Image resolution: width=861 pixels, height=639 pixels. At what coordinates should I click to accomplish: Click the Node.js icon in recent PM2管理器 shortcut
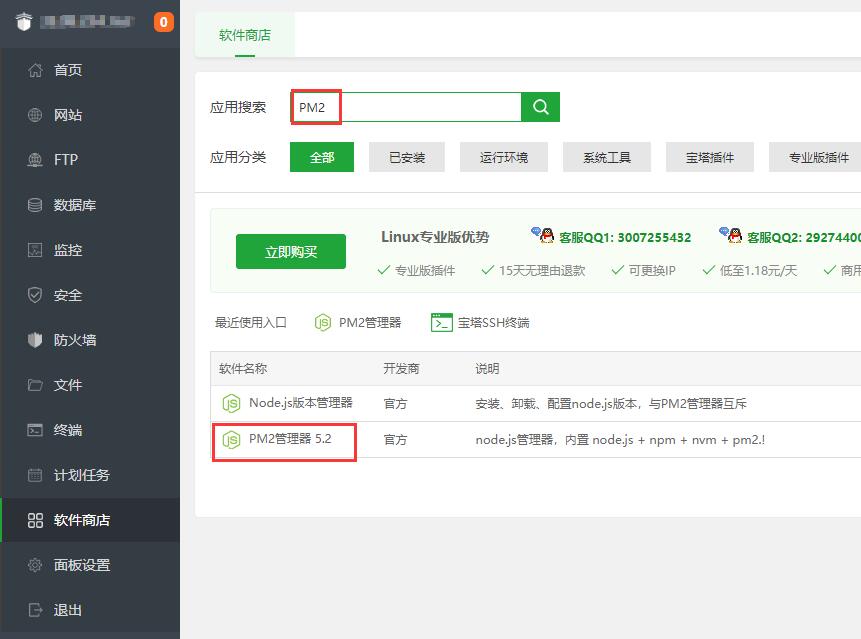tap(323, 322)
